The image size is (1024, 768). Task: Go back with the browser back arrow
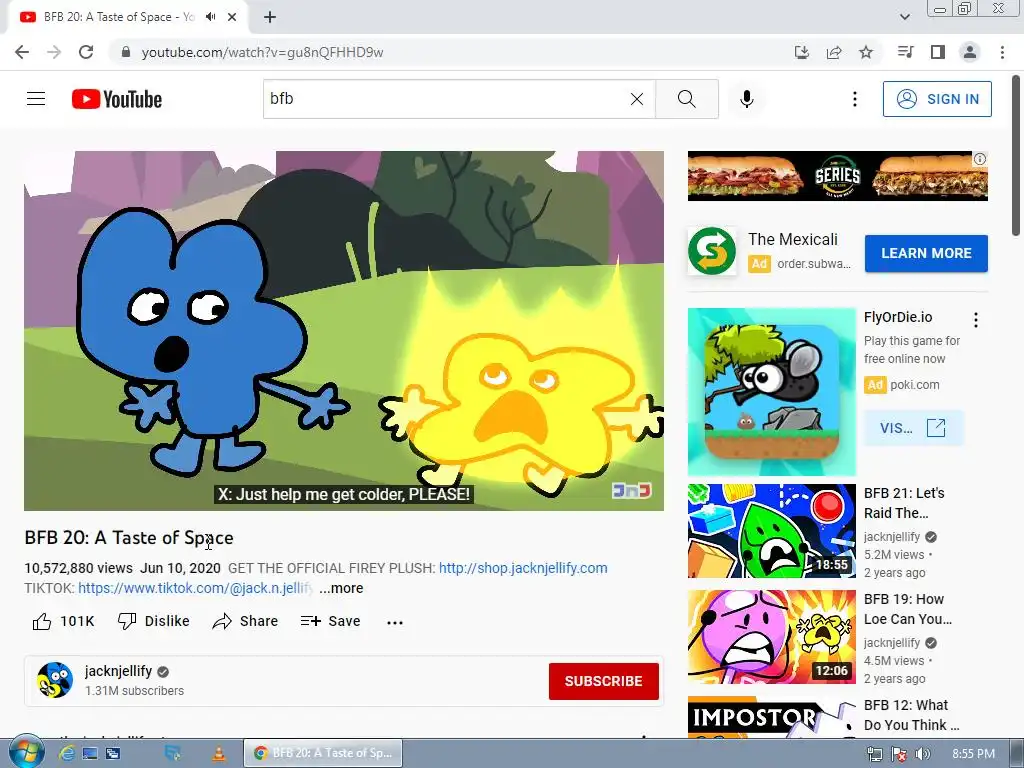(22, 52)
